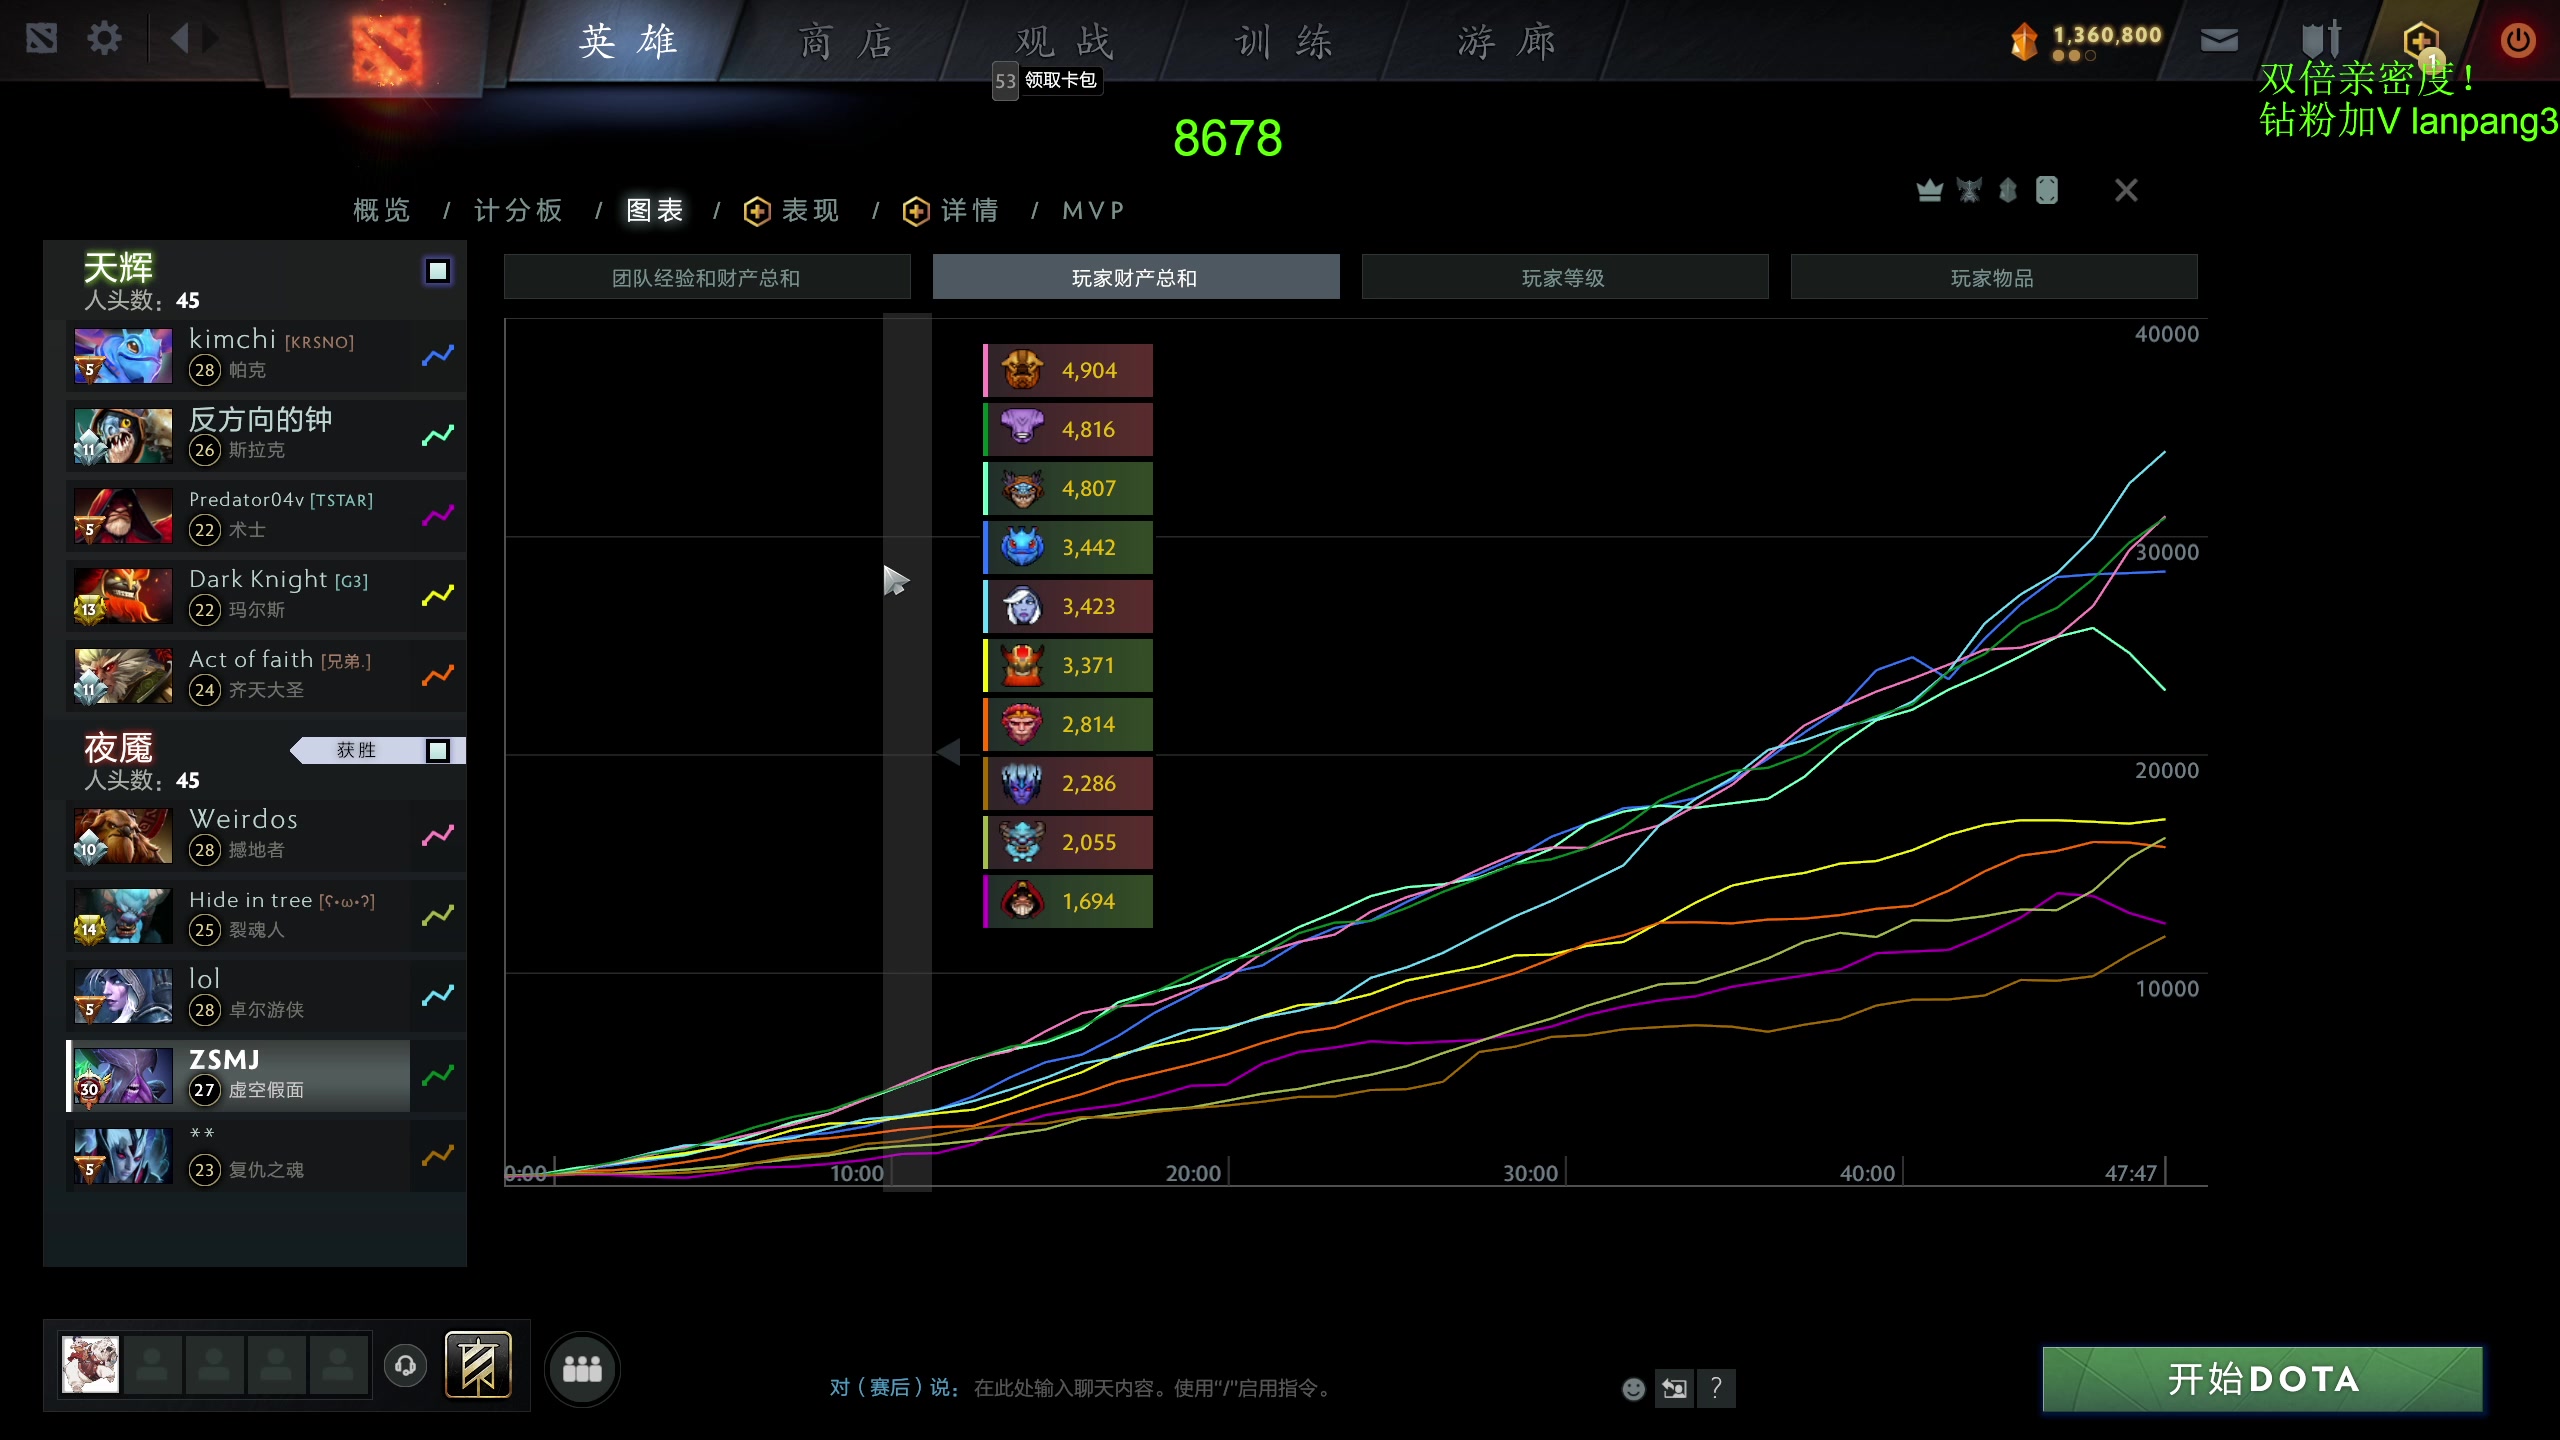Screen dimensions: 2560x1440
Task: Click the red power quit icon
Action: click(2517, 40)
